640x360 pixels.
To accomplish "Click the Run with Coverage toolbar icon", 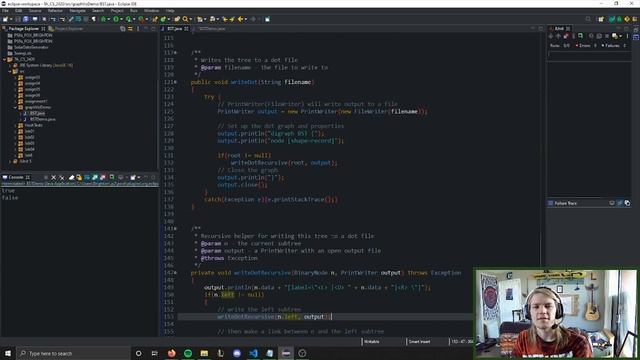I will tap(129, 19).
